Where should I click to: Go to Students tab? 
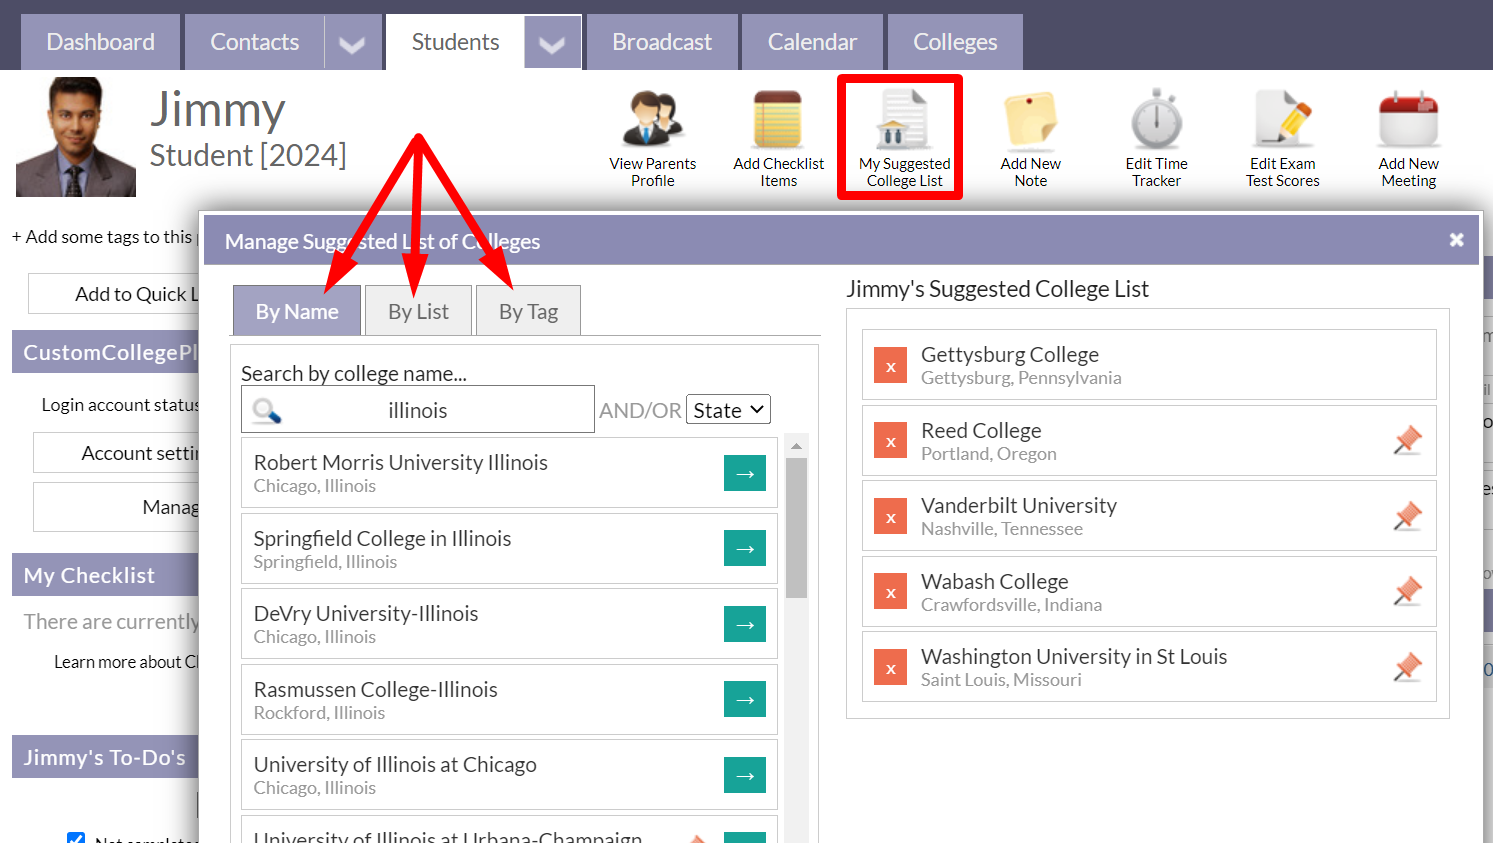[455, 42]
